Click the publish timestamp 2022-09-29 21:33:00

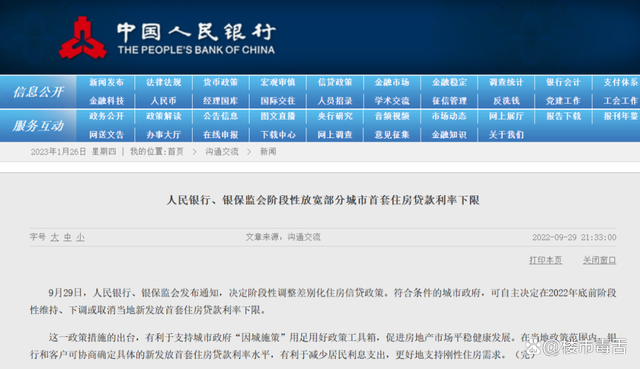click(x=574, y=237)
